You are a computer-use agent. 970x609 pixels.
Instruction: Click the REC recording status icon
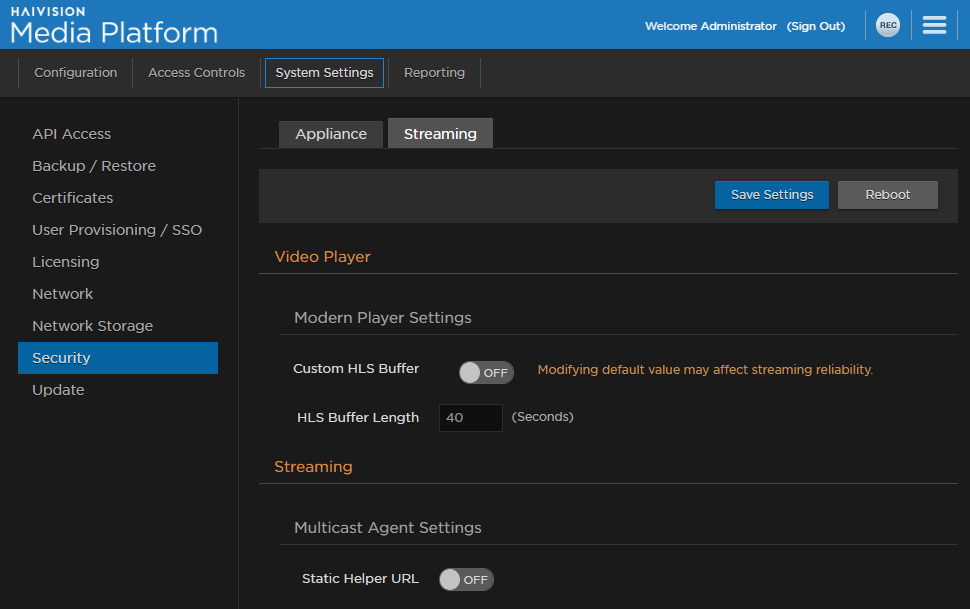coord(887,25)
